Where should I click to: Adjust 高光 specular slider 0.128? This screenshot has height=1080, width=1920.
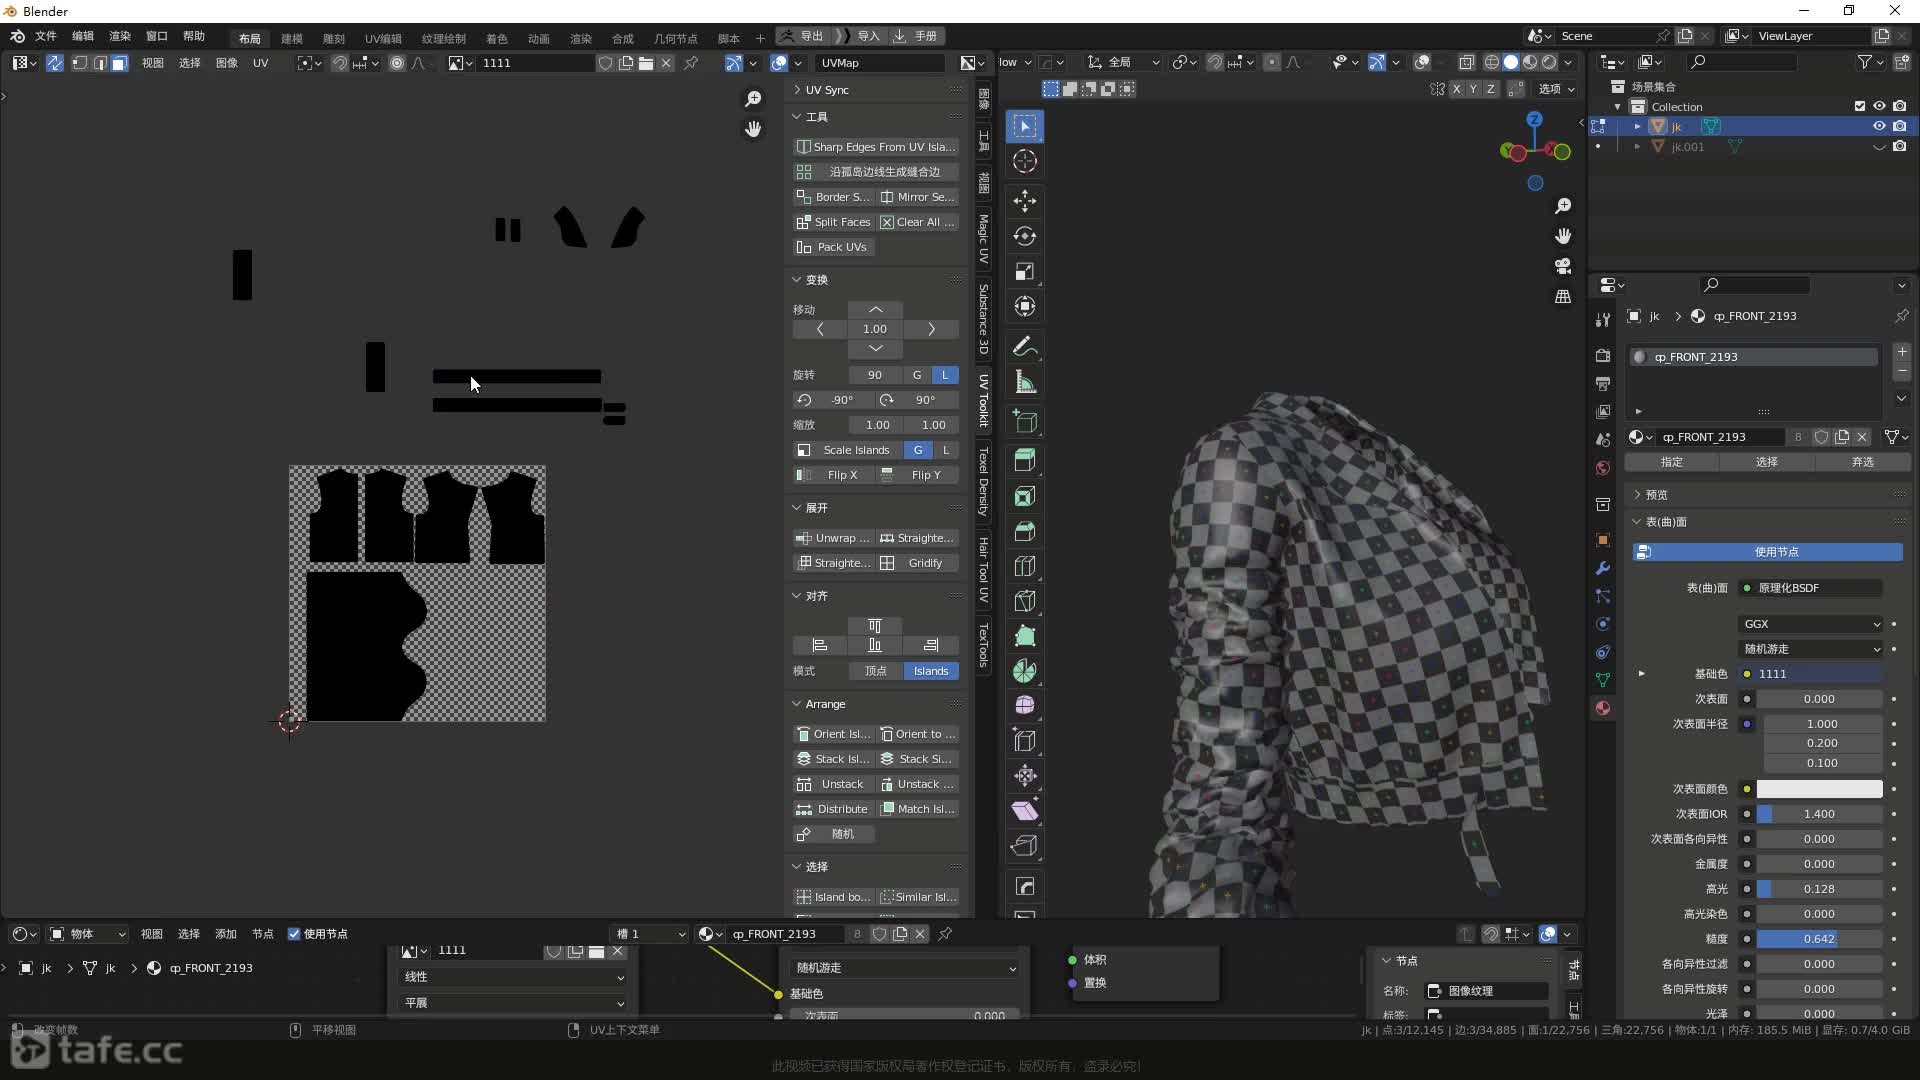(x=1819, y=889)
